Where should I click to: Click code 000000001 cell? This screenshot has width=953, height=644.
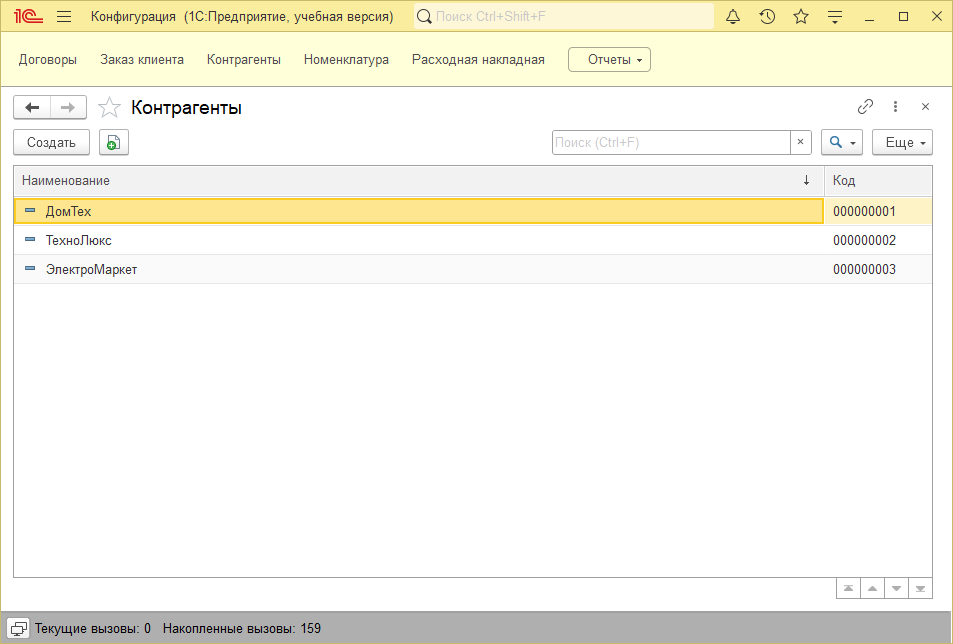click(878, 211)
